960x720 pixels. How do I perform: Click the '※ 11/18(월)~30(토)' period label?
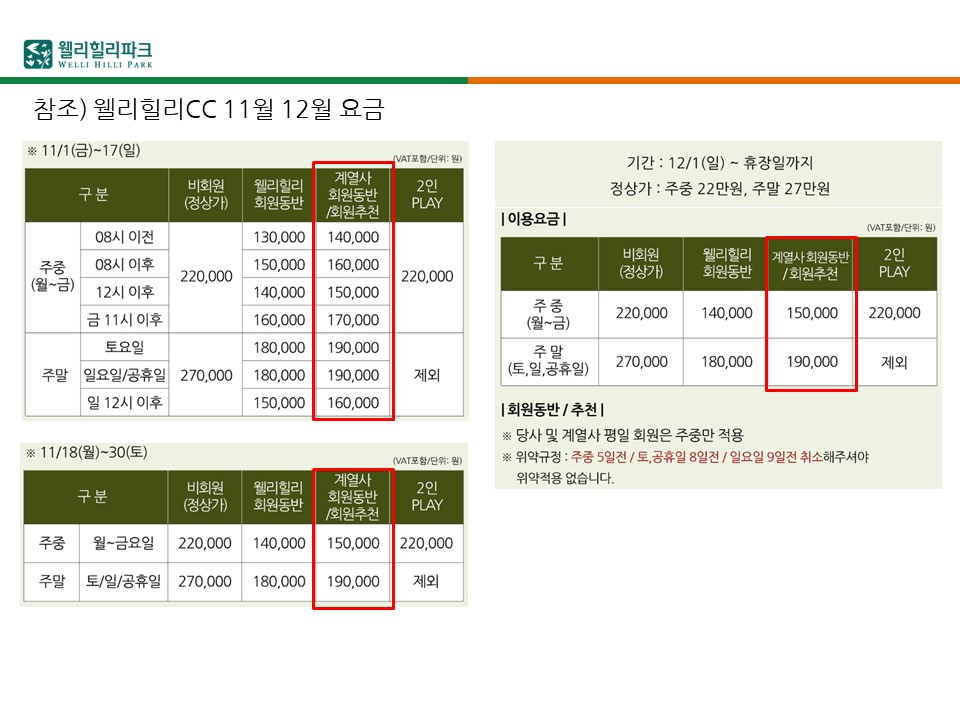87,452
